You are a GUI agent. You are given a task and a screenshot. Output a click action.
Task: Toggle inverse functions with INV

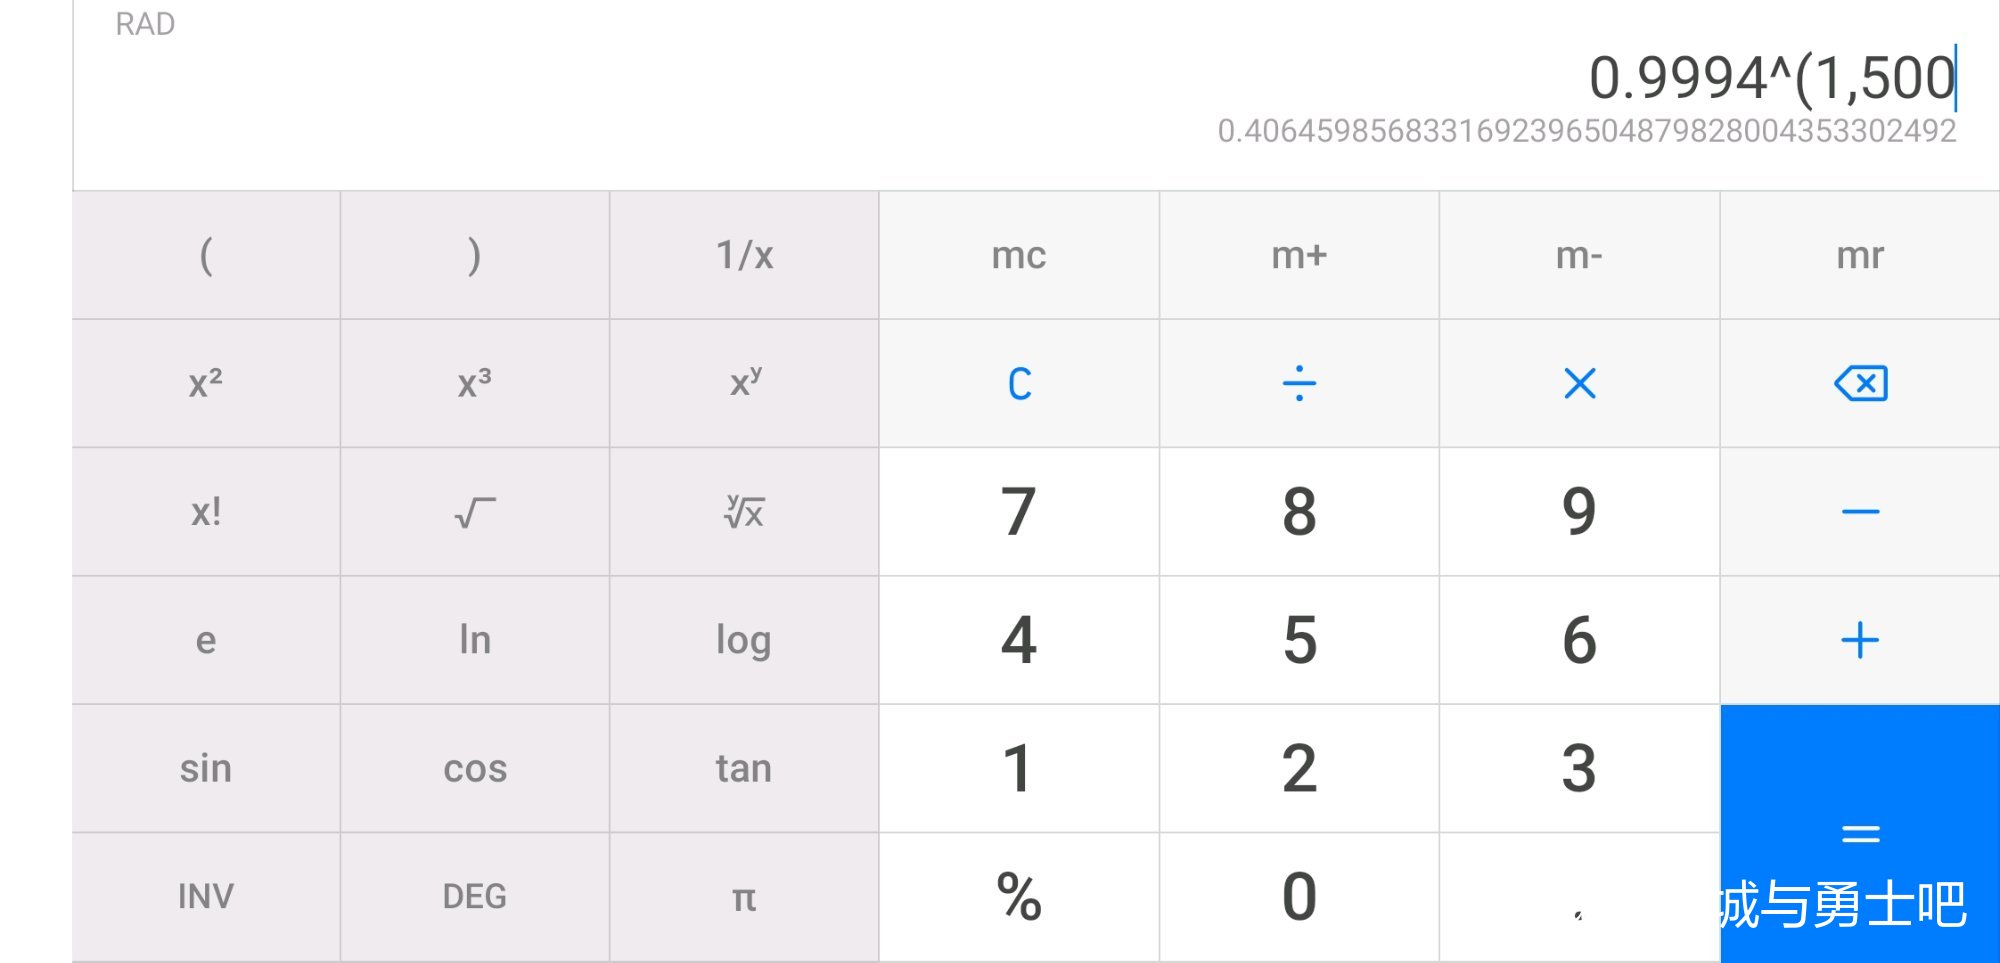click(206, 897)
